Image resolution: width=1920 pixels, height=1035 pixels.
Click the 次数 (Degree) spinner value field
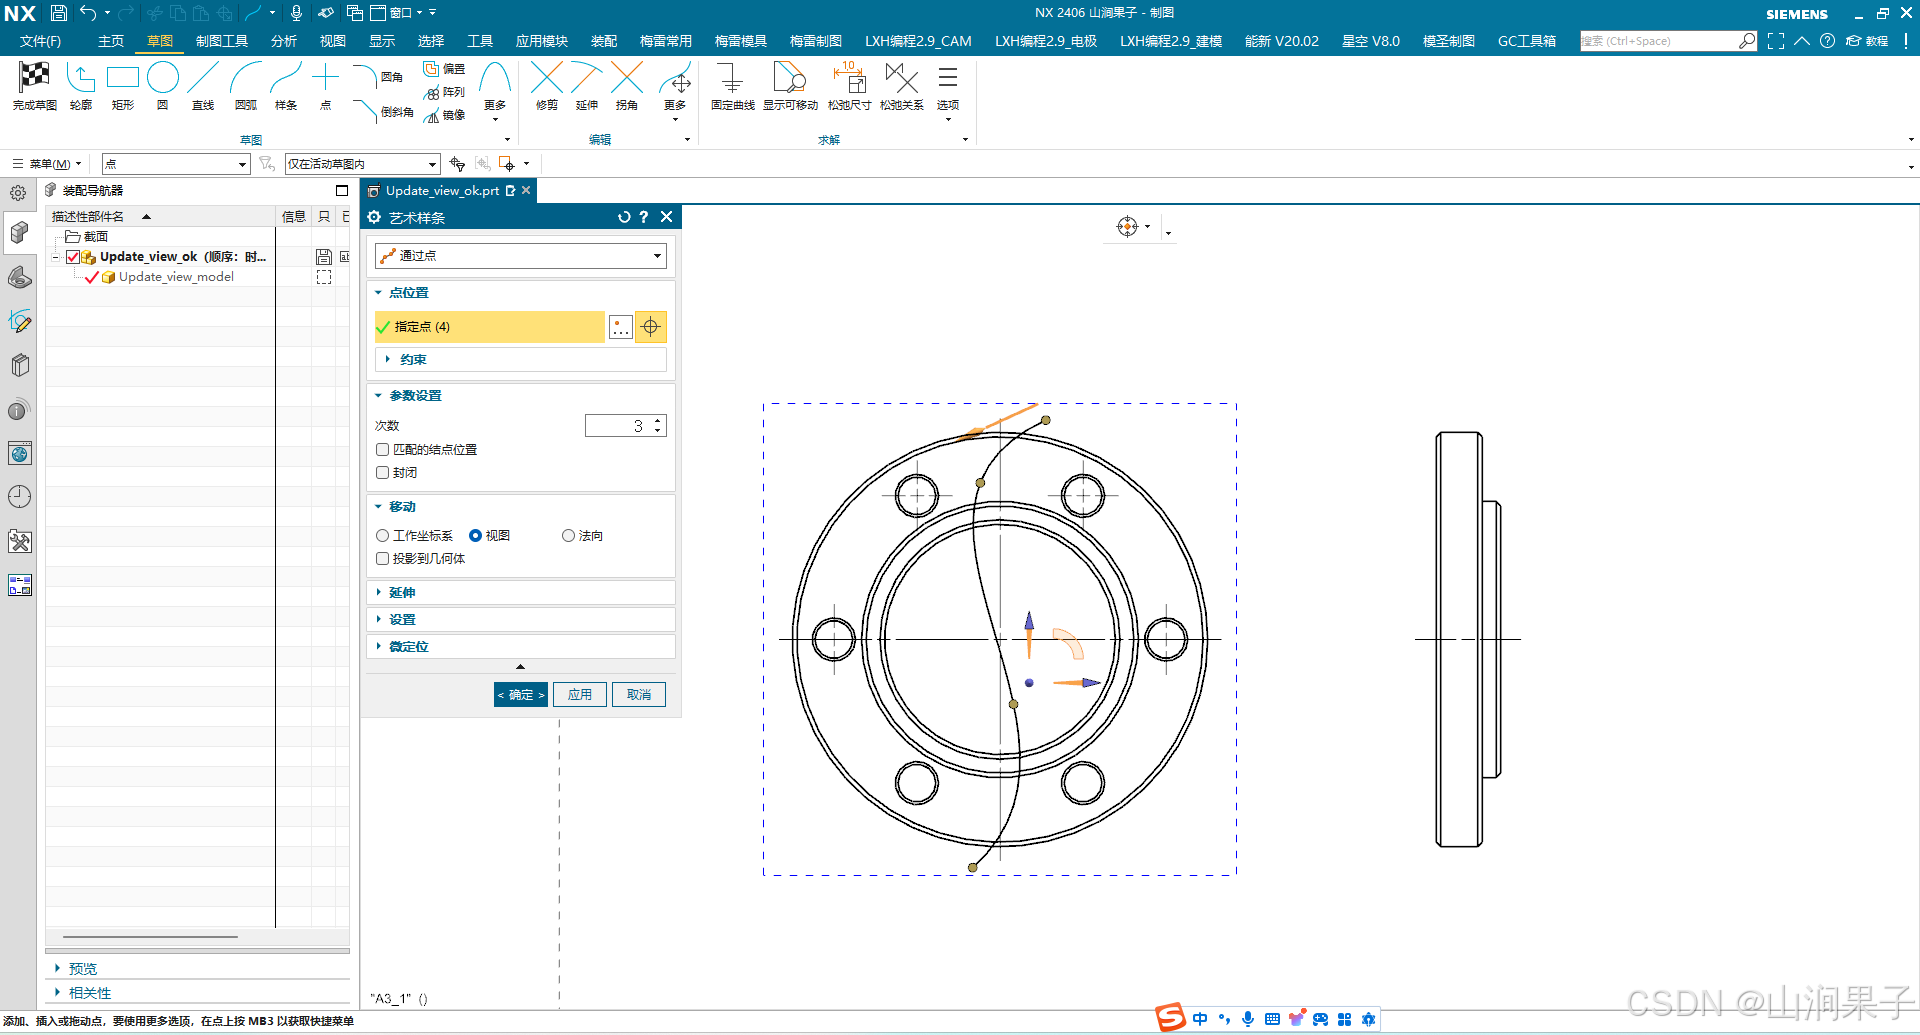point(620,426)
